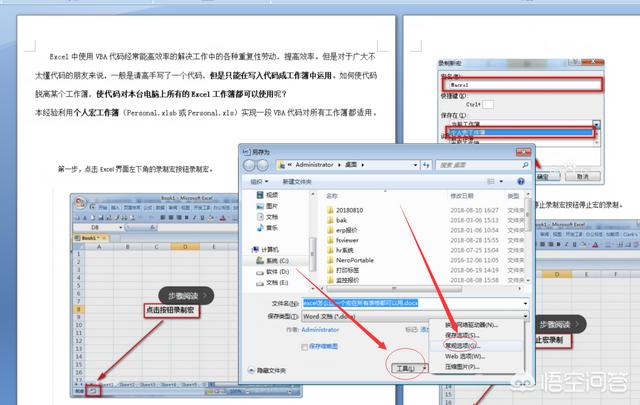Choose 保存选项(S)... menu item
The height and width of the screenshot is (405, 640).
[x=462, y=335]
